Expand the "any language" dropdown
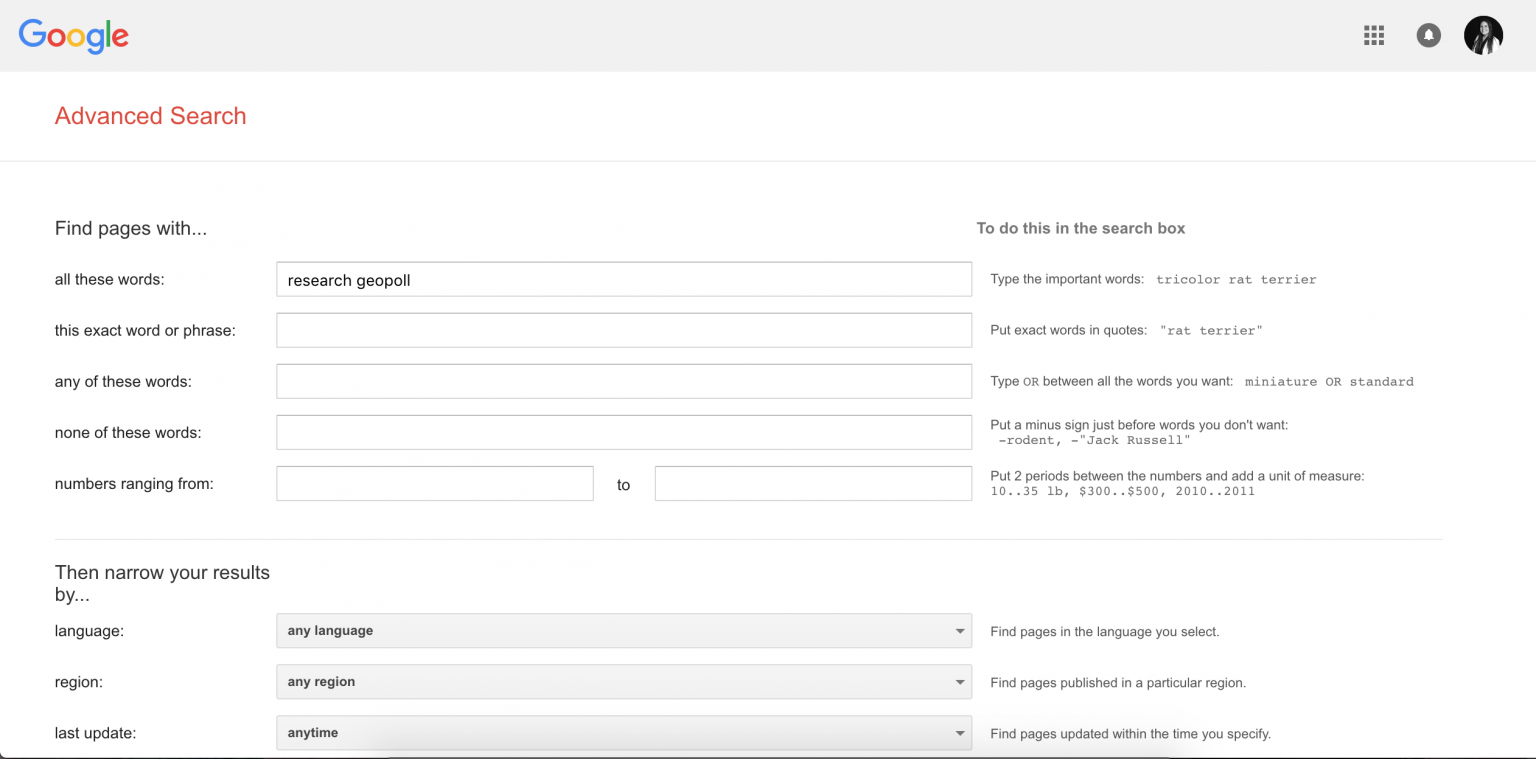This screenshot has width=1536, height=759. [x=622, y=631]
